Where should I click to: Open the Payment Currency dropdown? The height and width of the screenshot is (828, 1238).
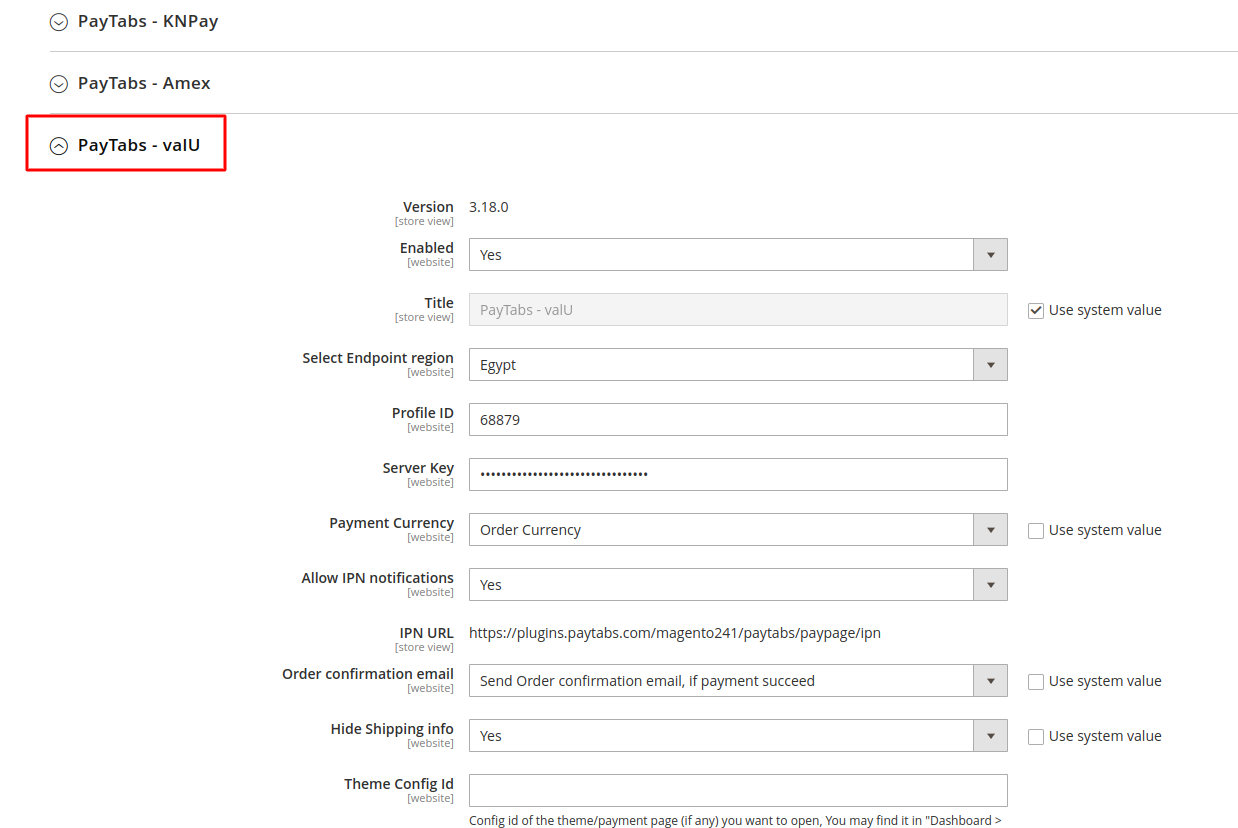coord(738,530)
